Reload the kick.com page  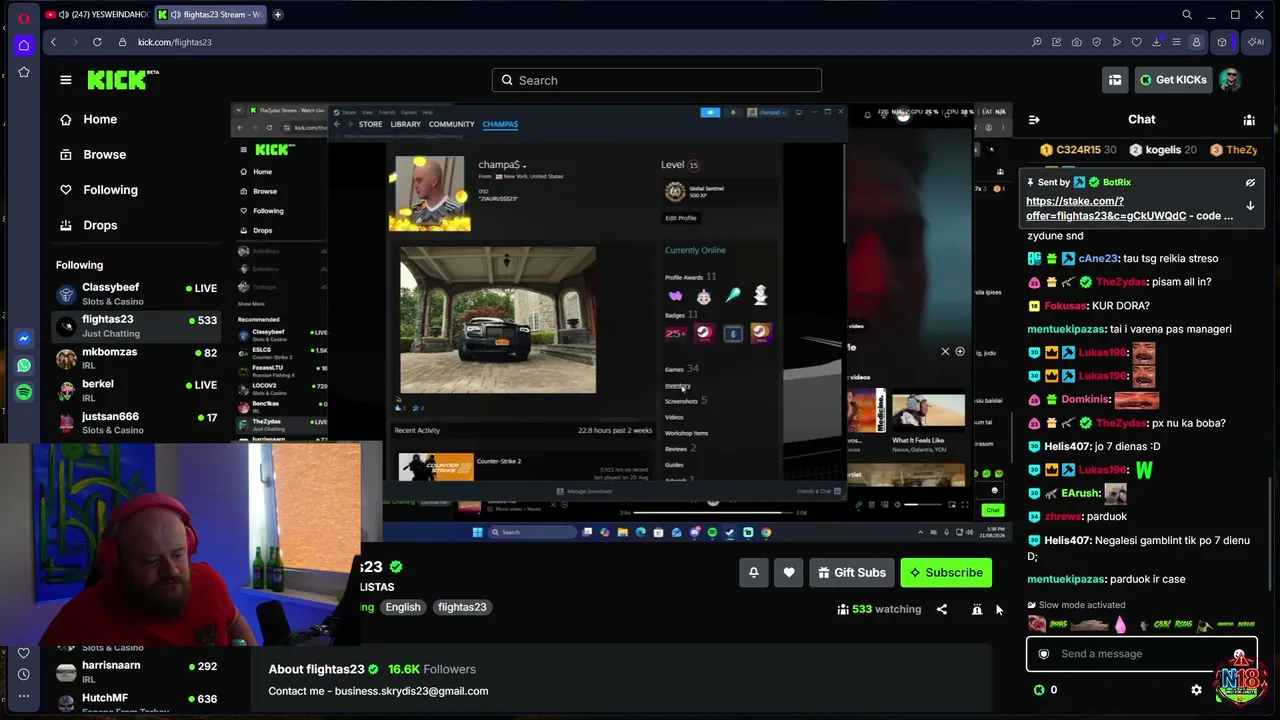click(x=97, y=42)
